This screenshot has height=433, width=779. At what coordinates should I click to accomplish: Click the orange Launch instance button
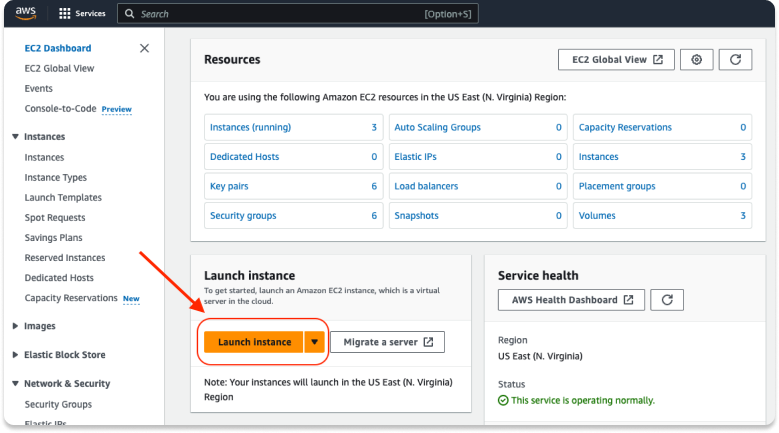point(254,342)
